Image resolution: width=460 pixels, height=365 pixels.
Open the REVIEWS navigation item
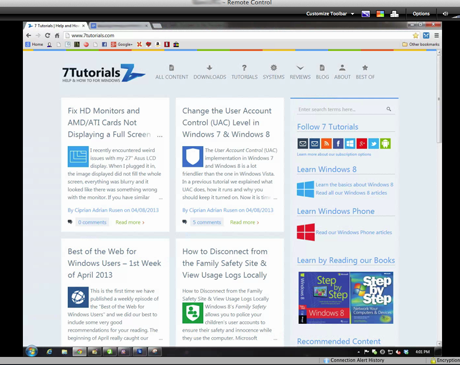(x=300, y=72)
